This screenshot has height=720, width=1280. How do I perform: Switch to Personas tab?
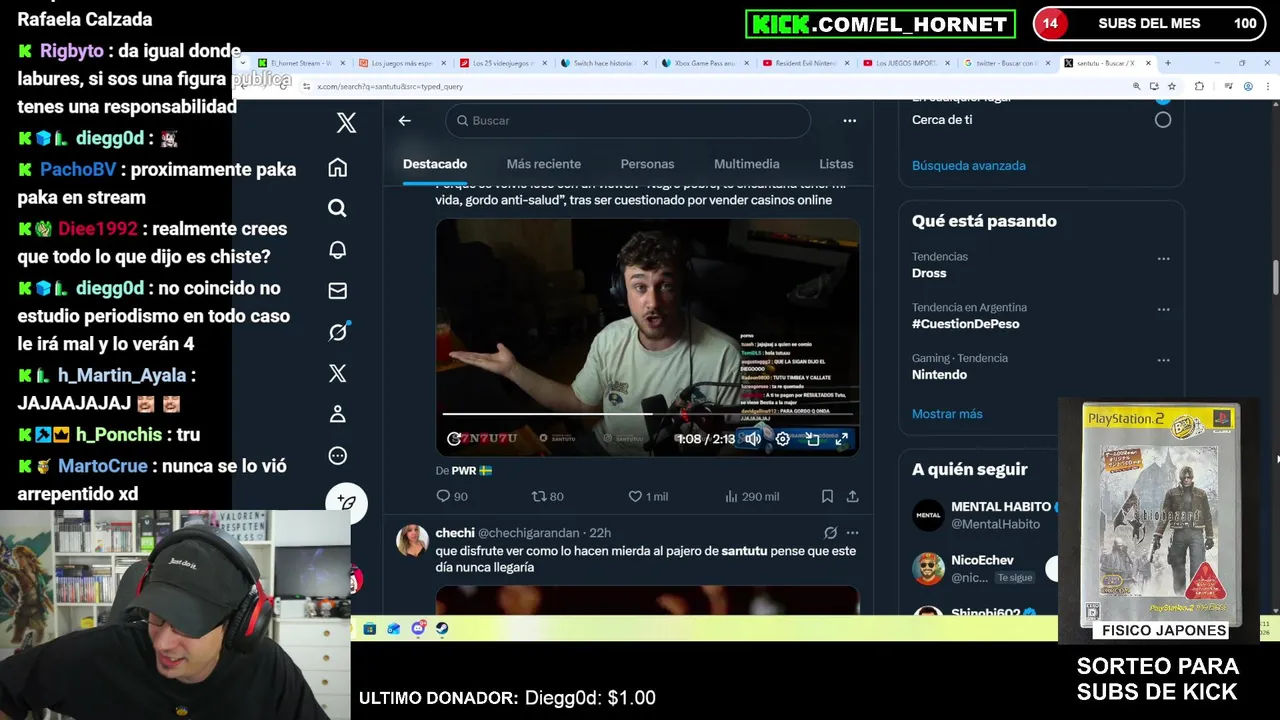point(647,164)
